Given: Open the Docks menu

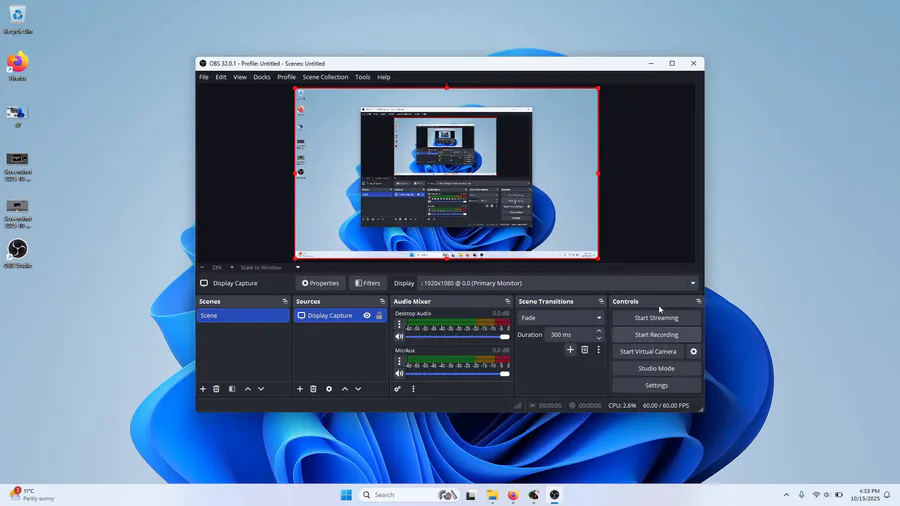Looking at the screenshot, I should [x=261, y=77].
